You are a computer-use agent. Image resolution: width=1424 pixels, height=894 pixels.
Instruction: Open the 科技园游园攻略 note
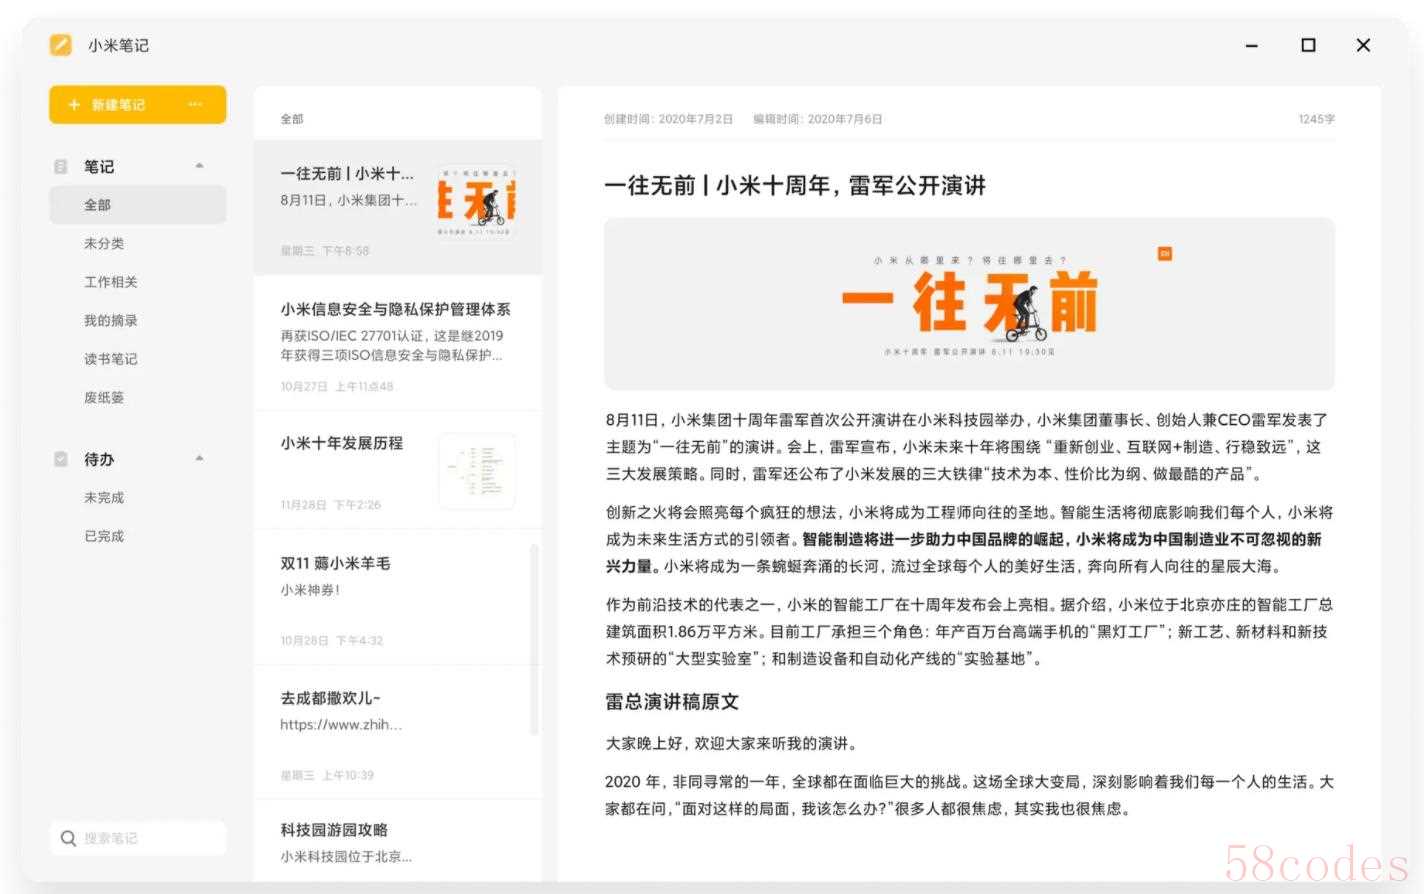click(397, 841)
